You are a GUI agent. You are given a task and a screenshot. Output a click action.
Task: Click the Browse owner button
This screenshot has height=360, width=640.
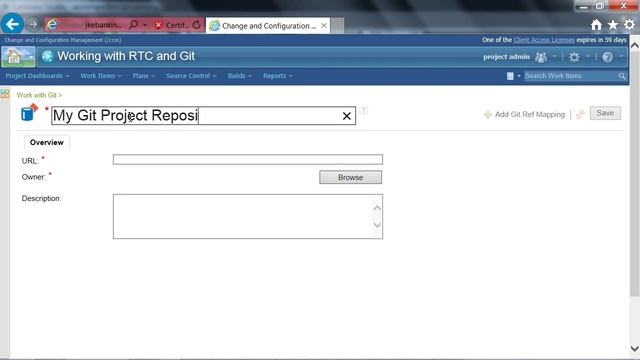[351, 177]
